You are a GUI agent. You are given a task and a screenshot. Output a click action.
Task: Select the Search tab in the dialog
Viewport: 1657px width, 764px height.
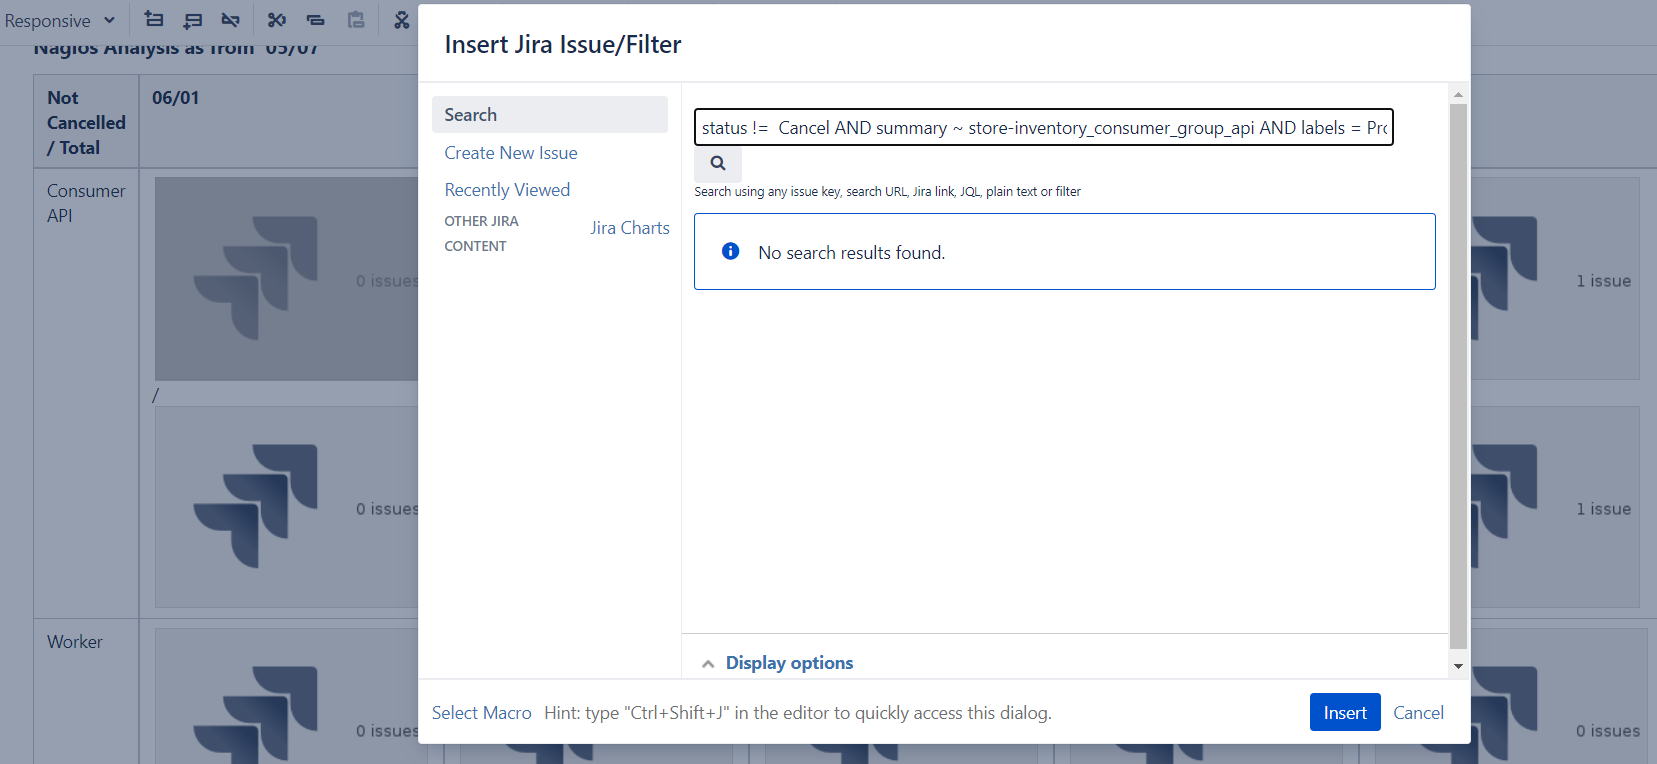[x=550, y=115]
